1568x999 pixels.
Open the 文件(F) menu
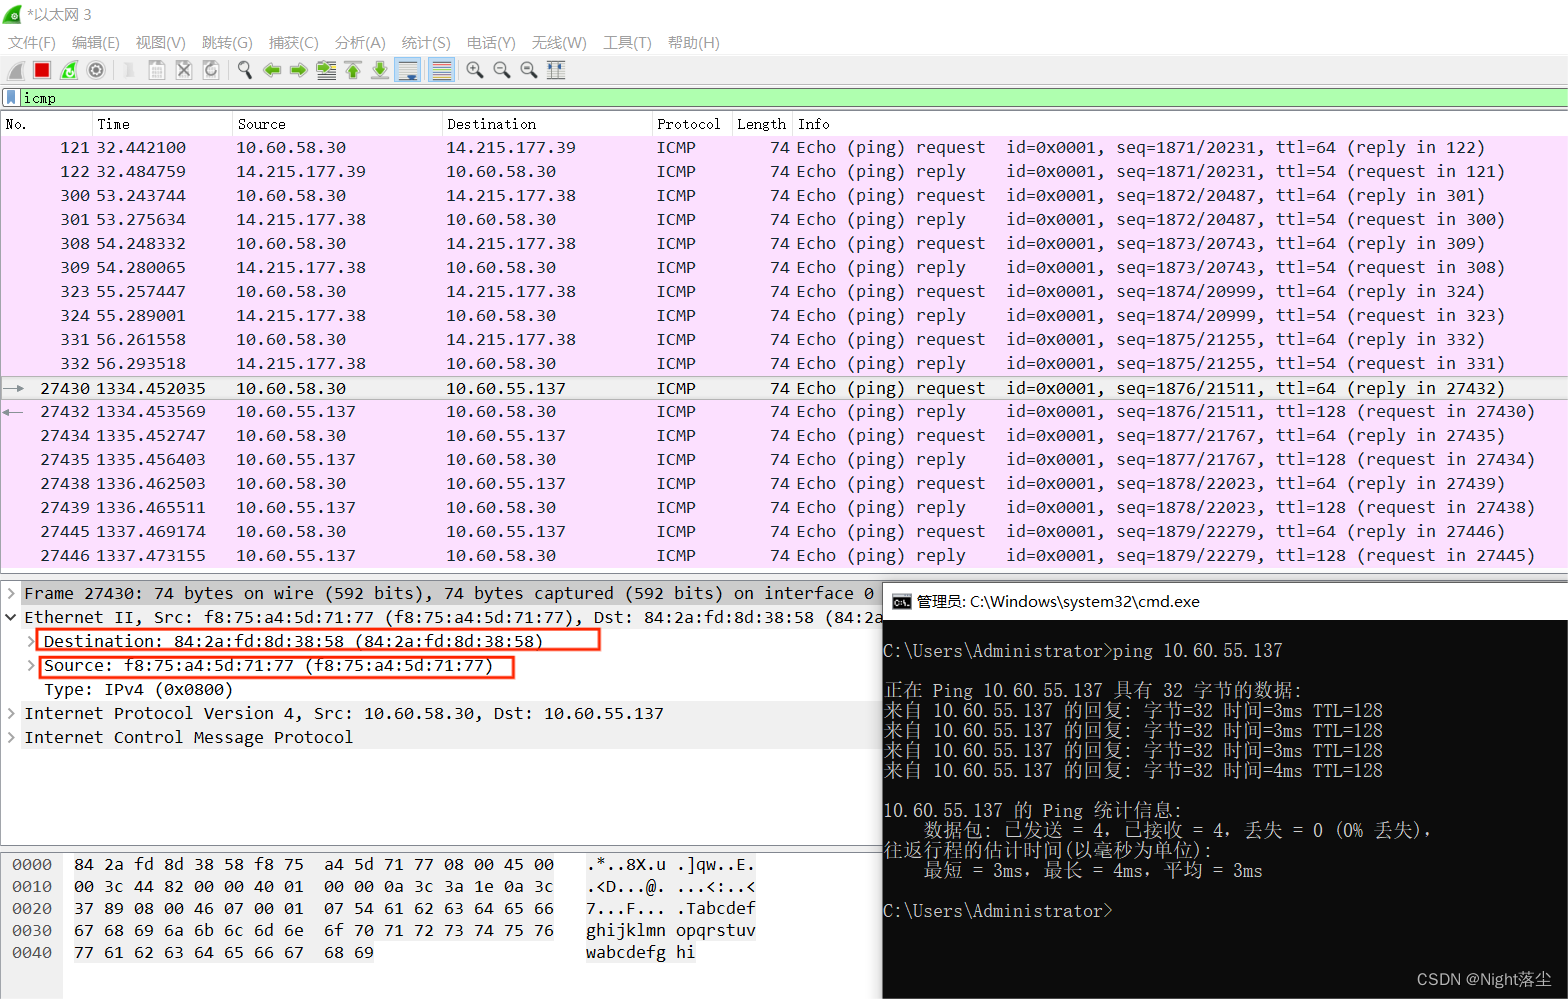(x=32, y=43)
